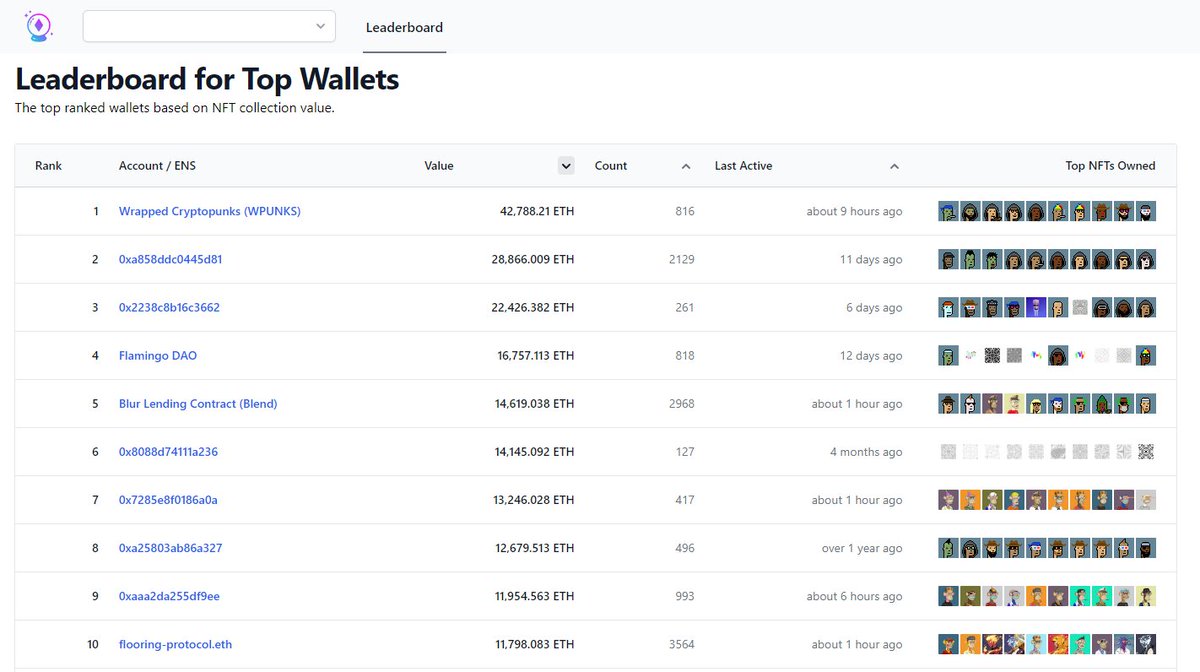Click last NFT thumbnail in 0x2238c8b16c3662 row

1146,308
